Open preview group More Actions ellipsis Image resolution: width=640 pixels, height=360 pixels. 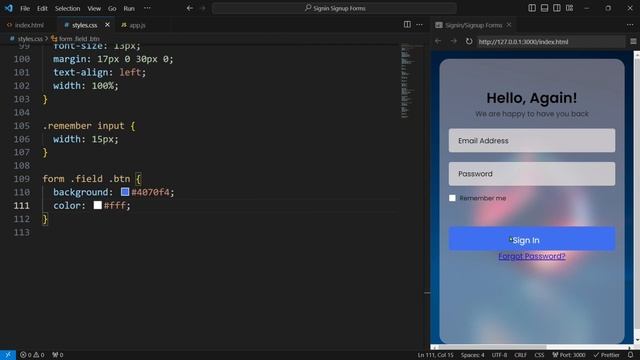click(x=630, y=24)
